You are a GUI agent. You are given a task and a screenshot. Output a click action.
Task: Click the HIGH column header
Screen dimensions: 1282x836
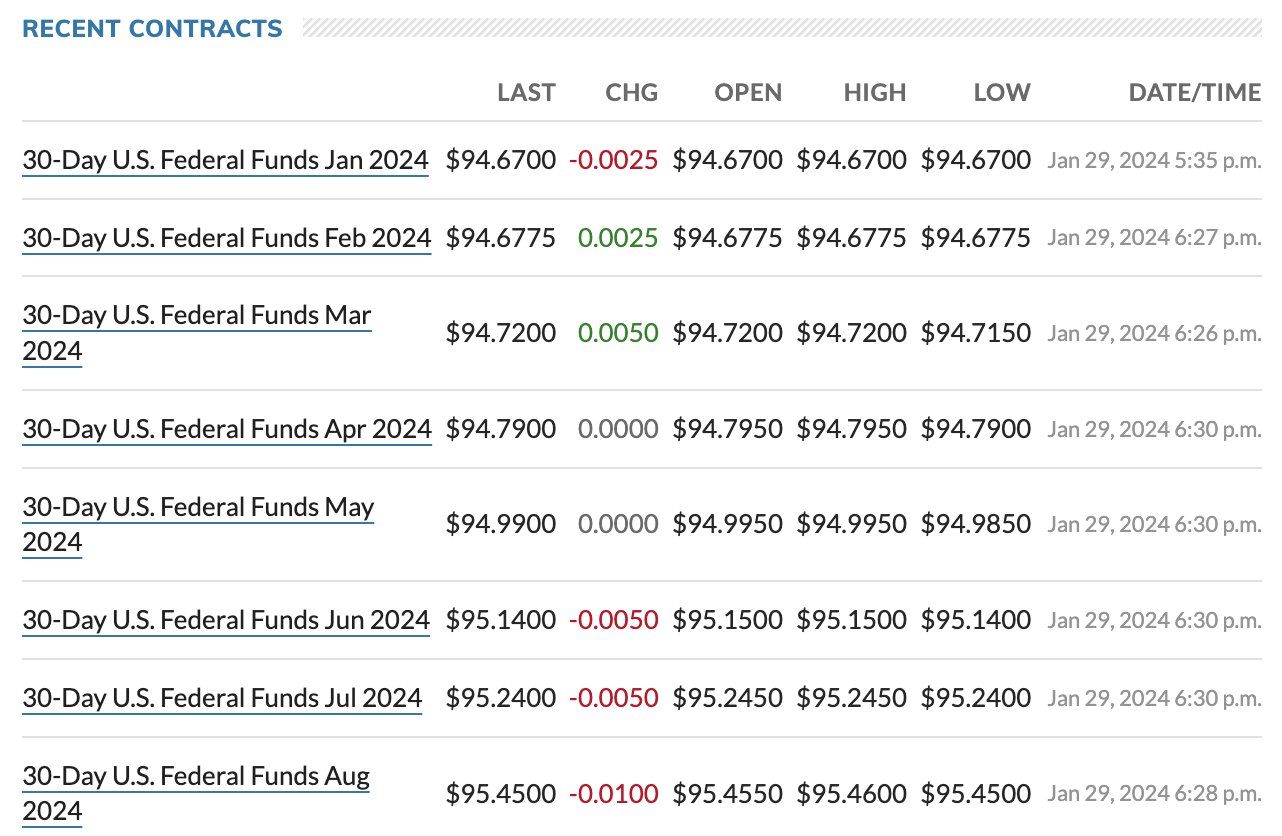[x=875, y=93]
